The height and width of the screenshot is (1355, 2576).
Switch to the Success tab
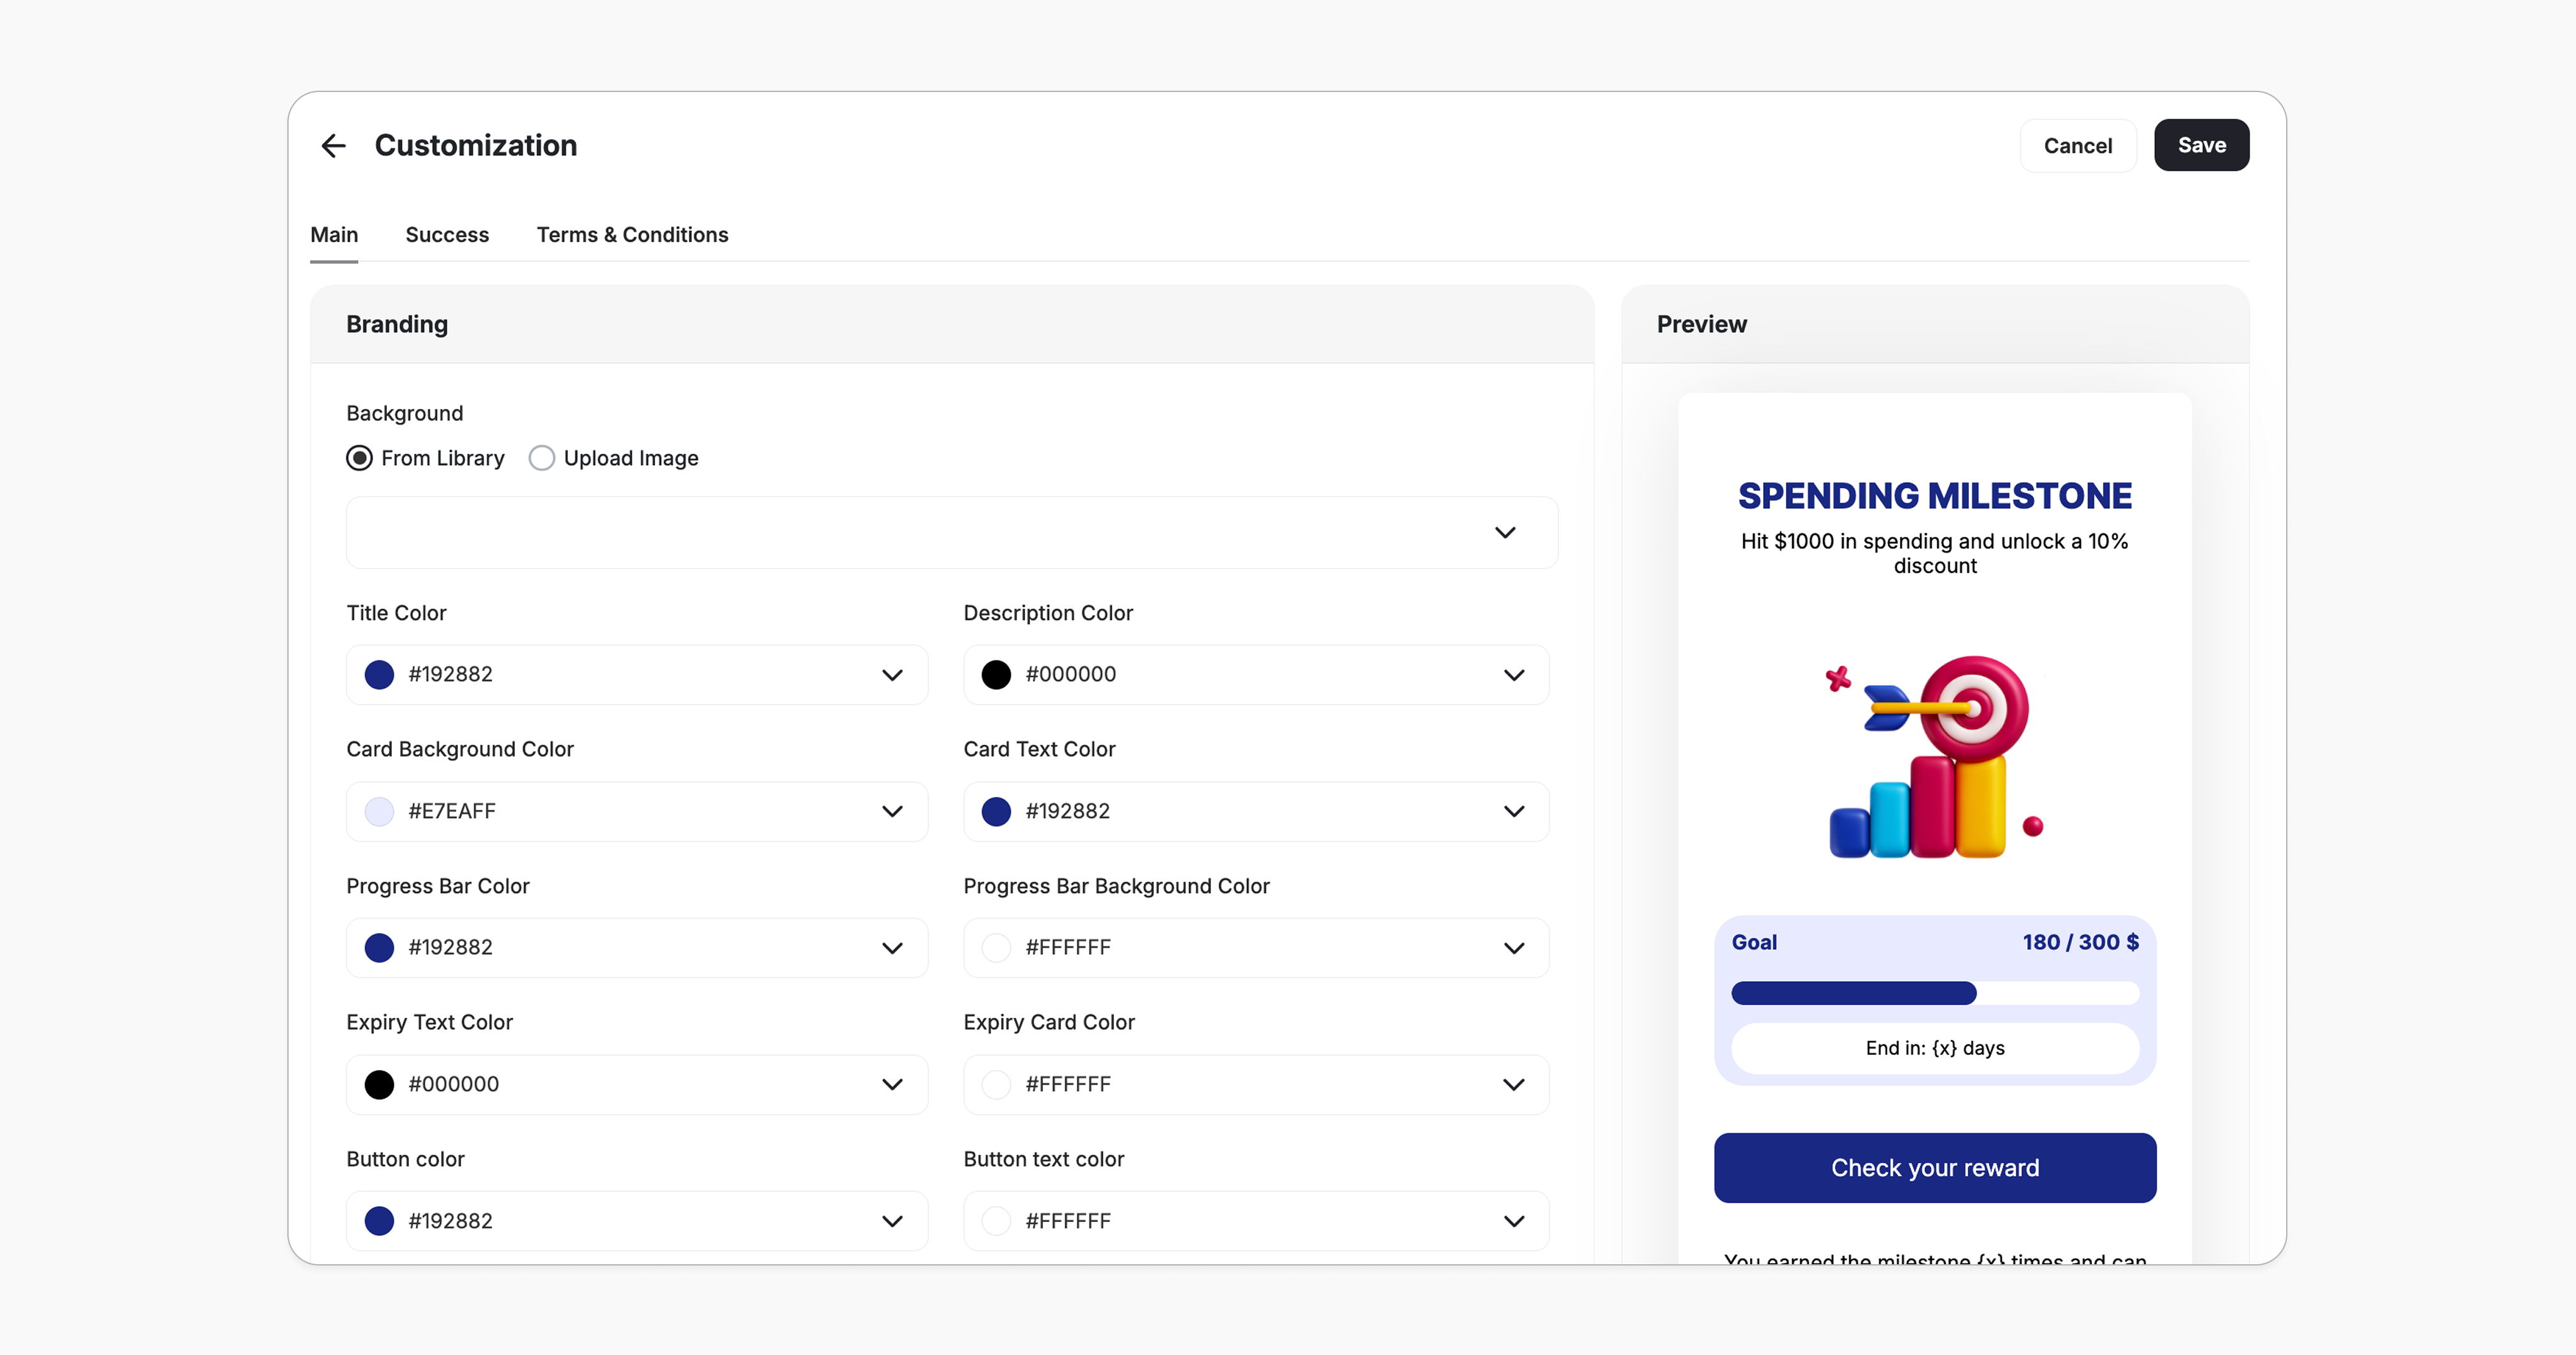[x=447, y=235]
